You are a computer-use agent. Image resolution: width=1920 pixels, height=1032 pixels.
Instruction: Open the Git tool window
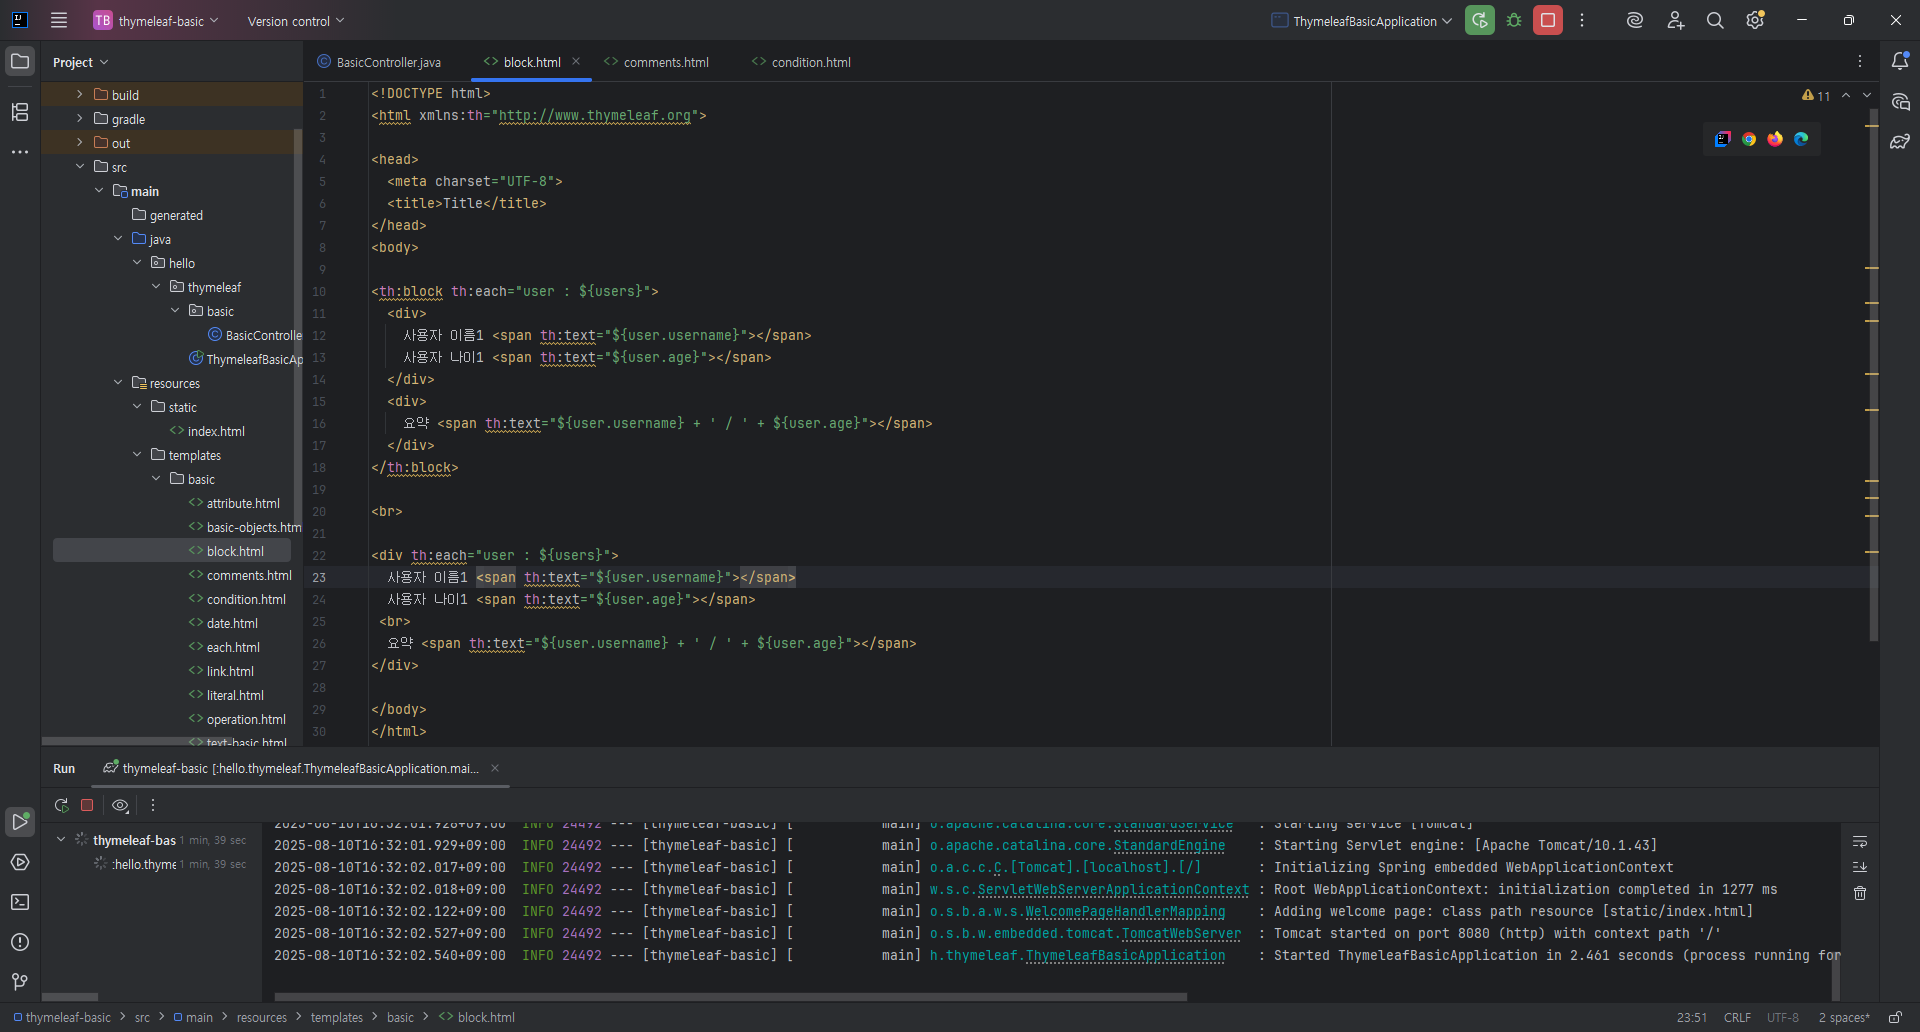tap(20, 982)
